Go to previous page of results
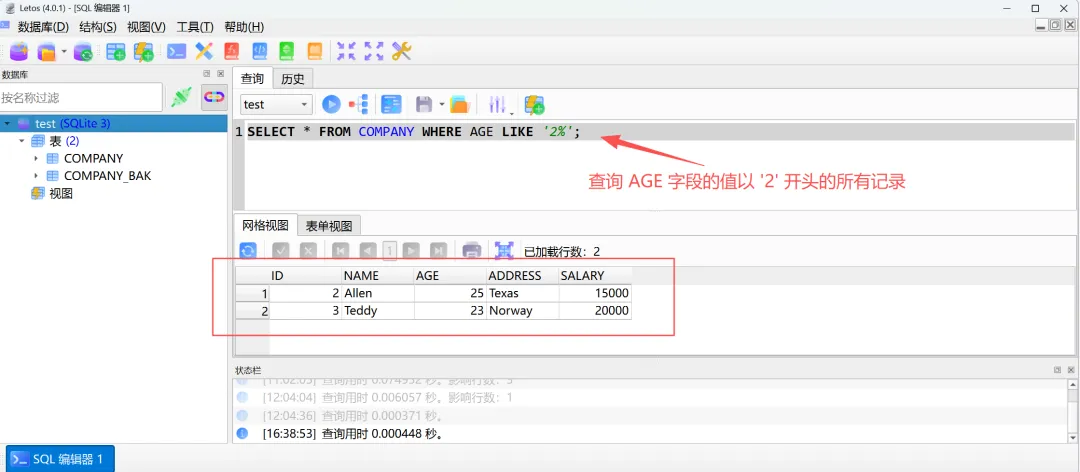 click(368, 252)
